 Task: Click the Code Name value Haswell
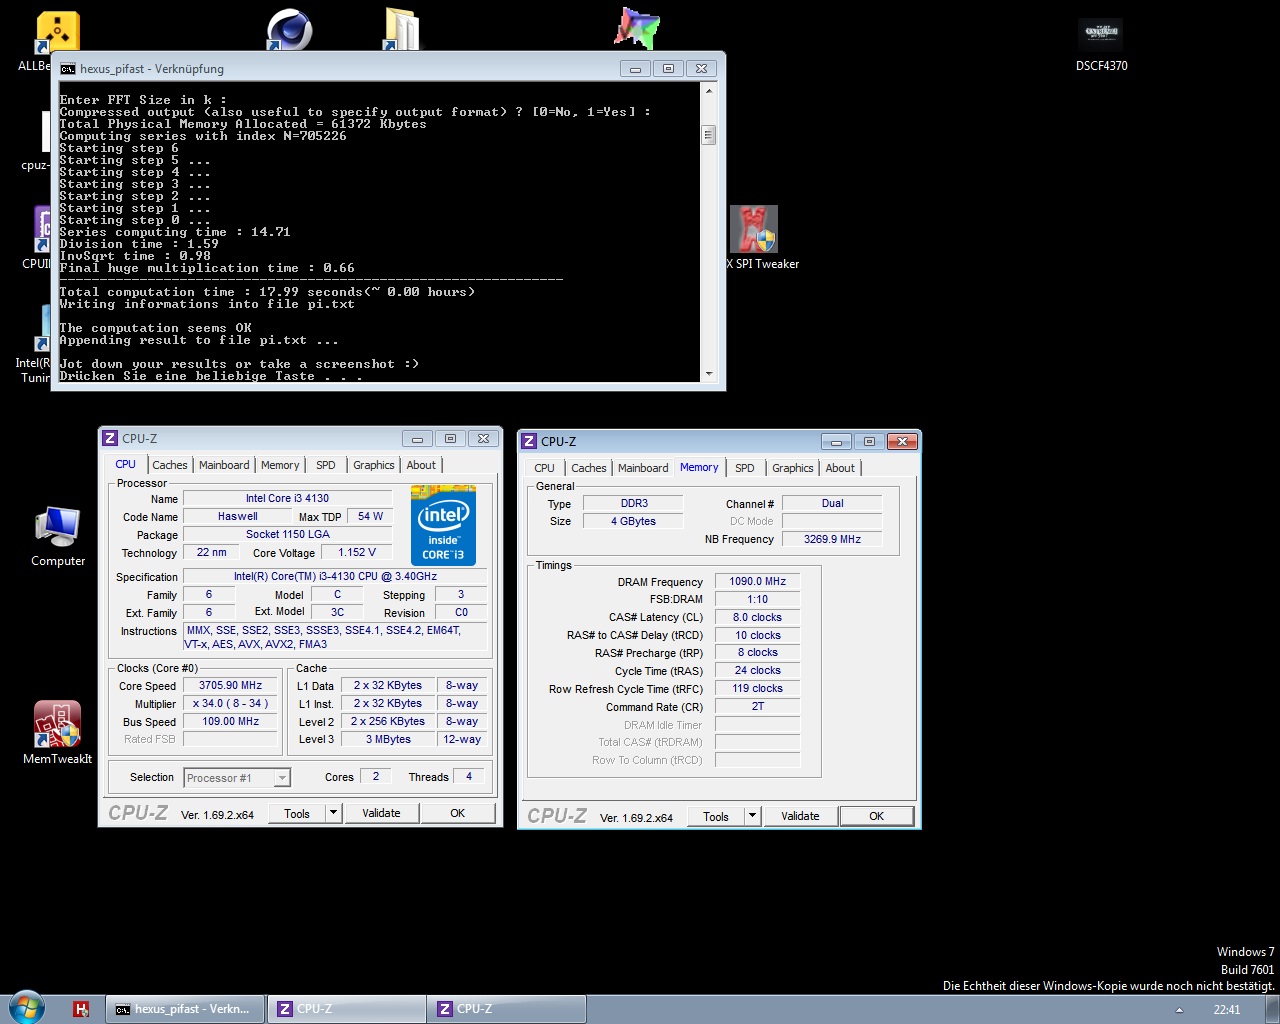click(x=238, y=516)
